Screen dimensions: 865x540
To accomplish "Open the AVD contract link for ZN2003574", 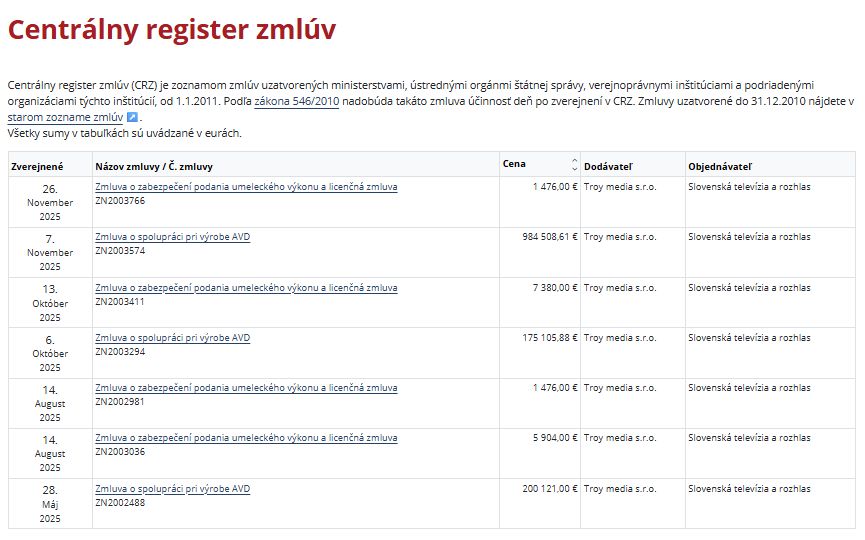I will click(172, 237).
